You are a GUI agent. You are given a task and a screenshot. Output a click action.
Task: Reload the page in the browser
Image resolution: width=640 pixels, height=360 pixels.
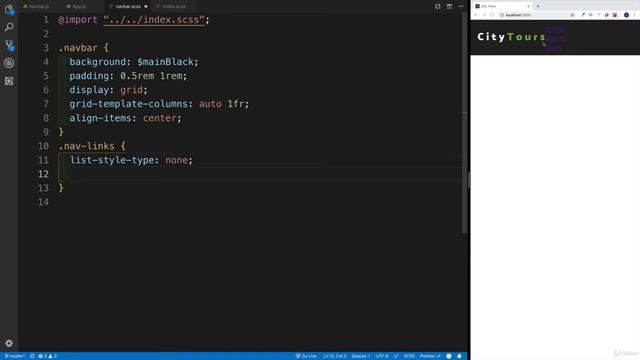(x=492, y=15)
